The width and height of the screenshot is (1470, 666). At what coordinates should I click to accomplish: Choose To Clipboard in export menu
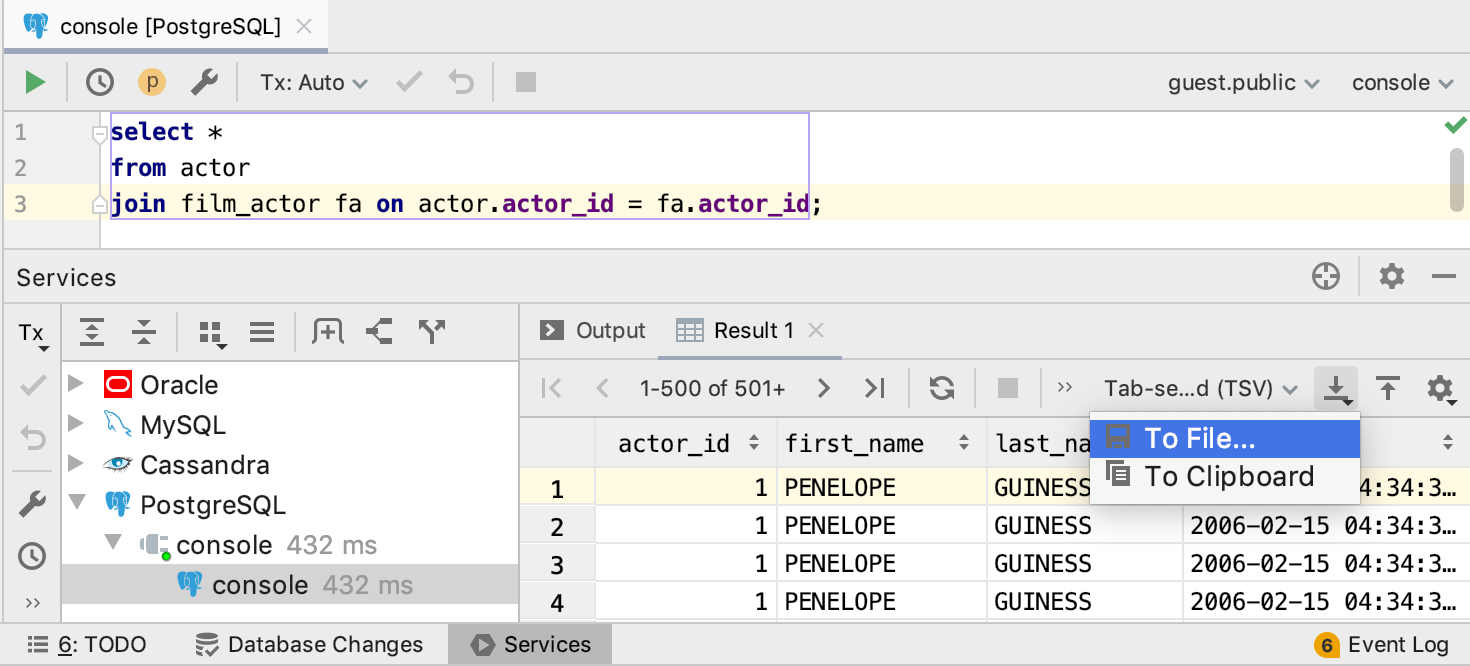coord(1225,476)
